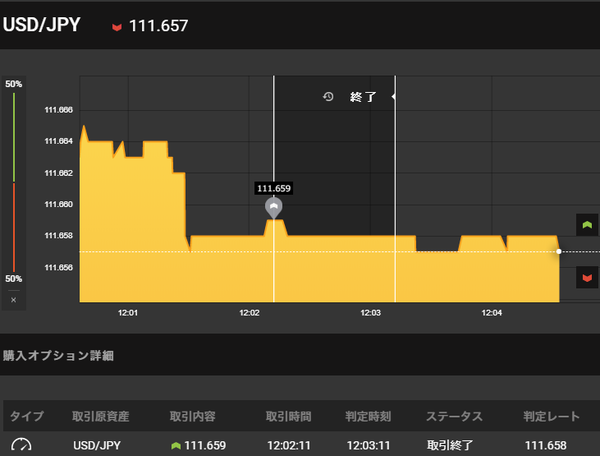Viewport: 600px width, 456px height.
Task: Click the USD/JPY cell in the trade row
Action: [97, 445]
